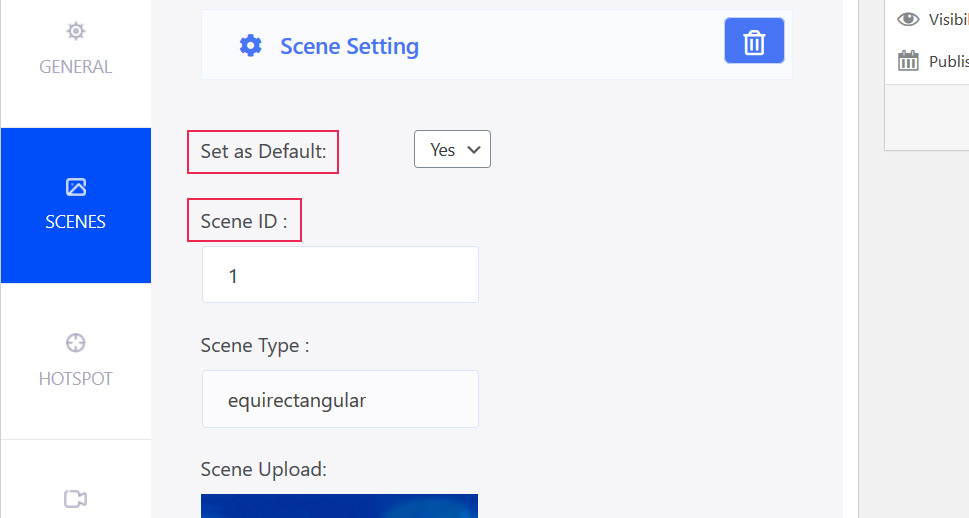Click the trash delete scene icon

pos(754,41)
